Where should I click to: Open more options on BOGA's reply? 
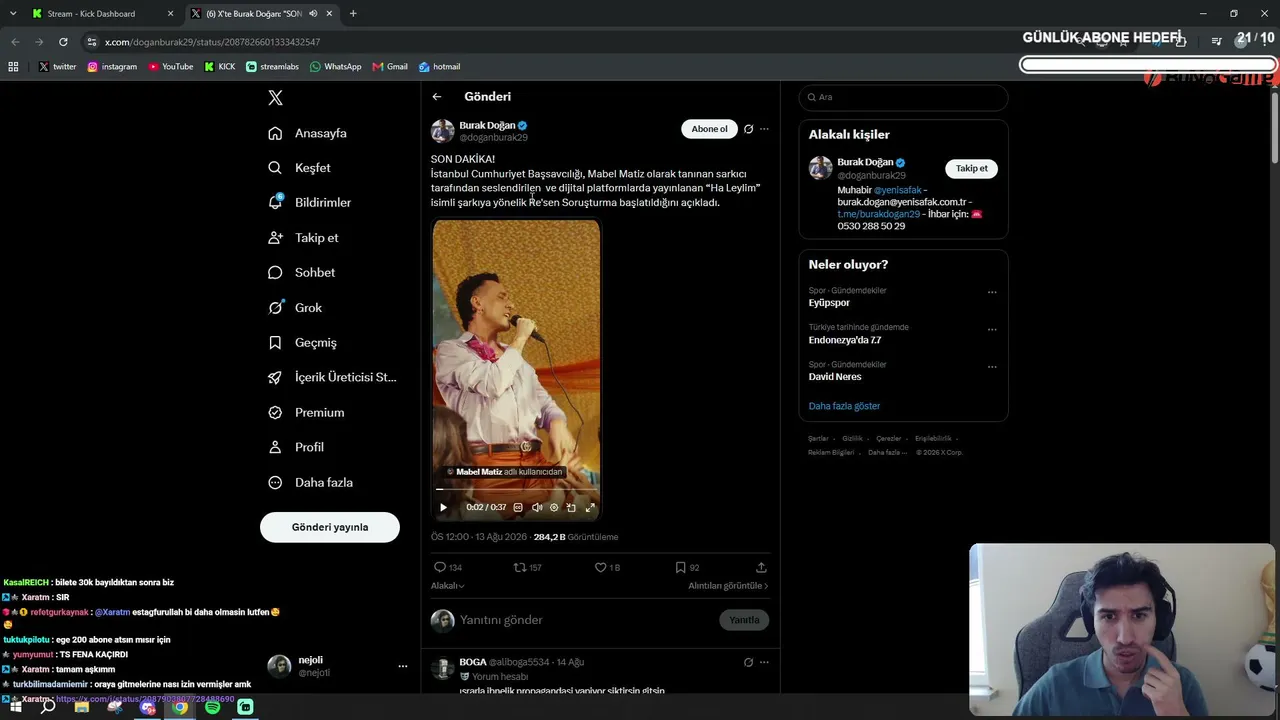pos(764,662)
